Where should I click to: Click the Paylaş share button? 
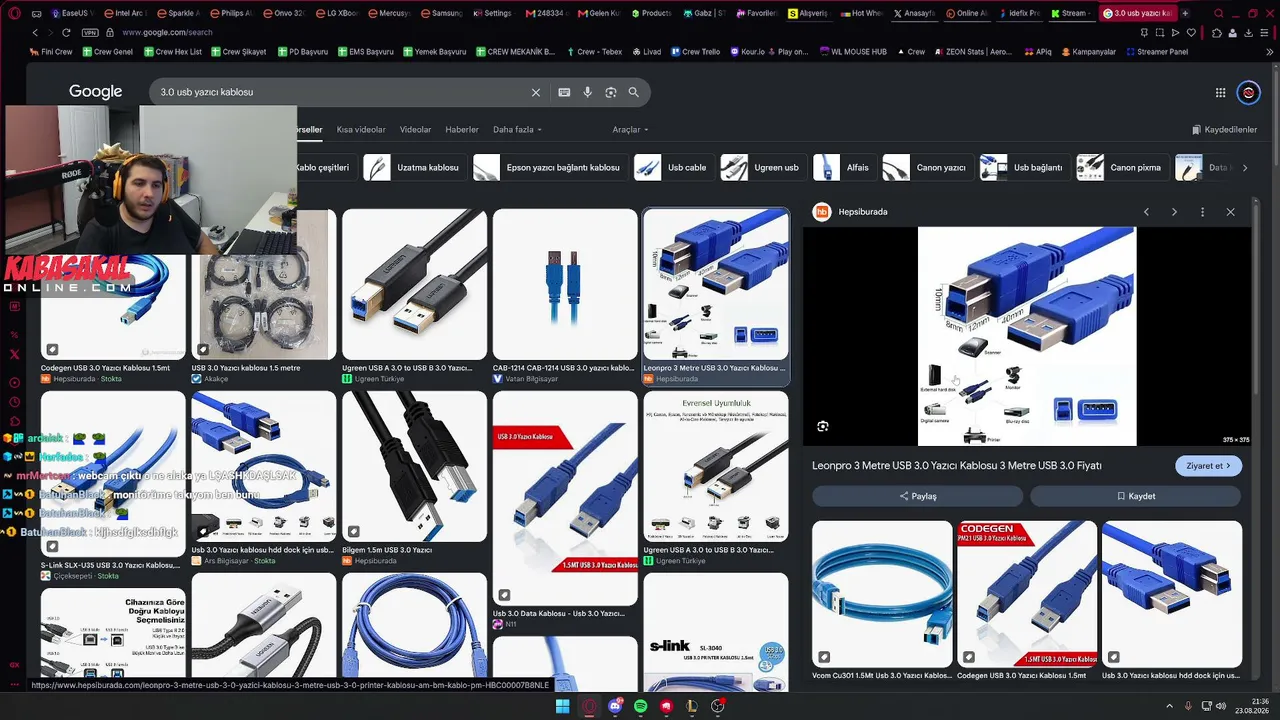[x=917, y=496]
